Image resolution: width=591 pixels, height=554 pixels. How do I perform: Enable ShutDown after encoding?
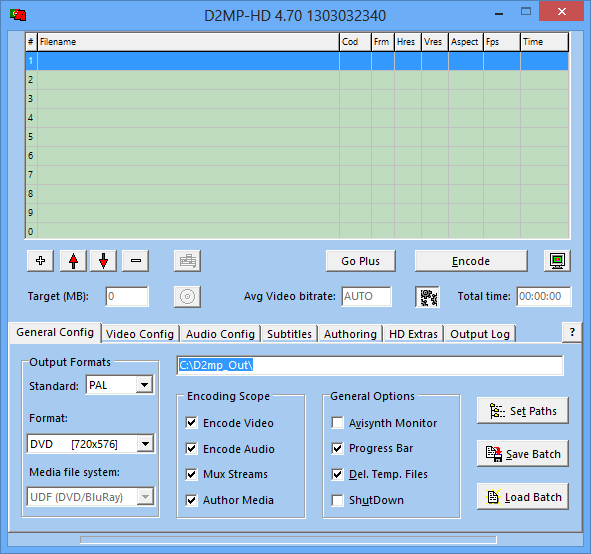337,500
